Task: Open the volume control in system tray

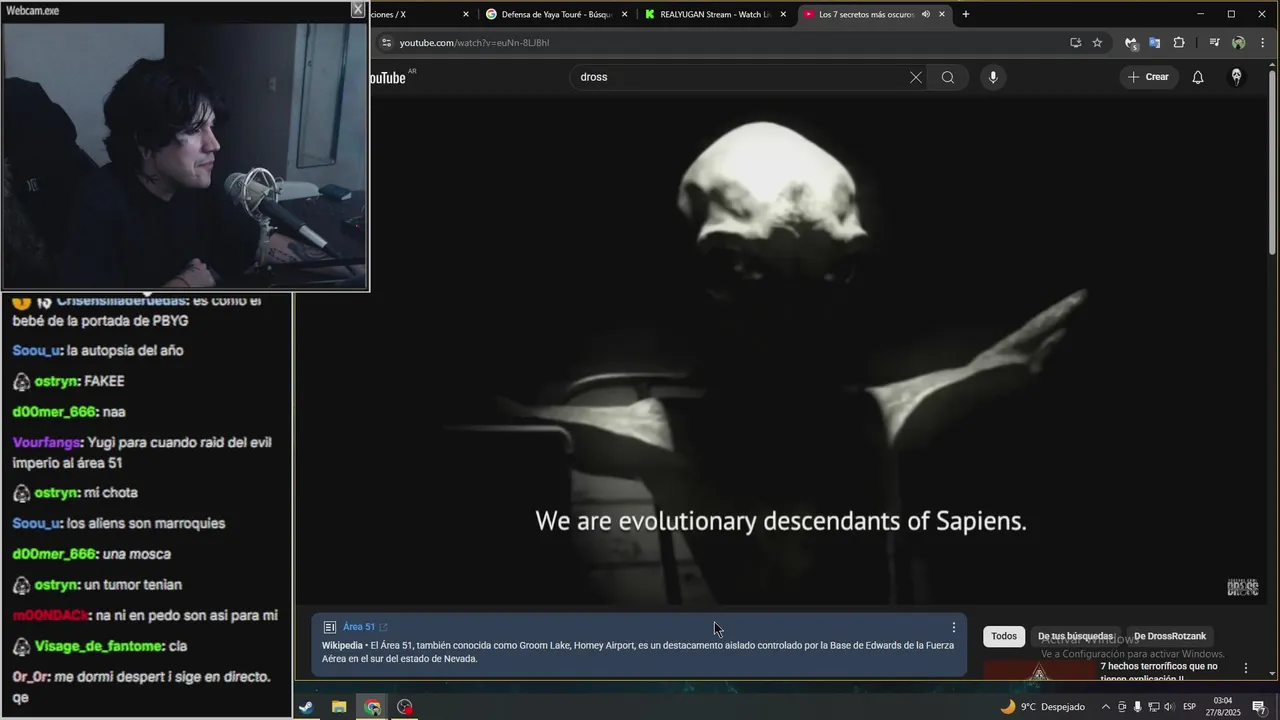Action: (1168, 707)
